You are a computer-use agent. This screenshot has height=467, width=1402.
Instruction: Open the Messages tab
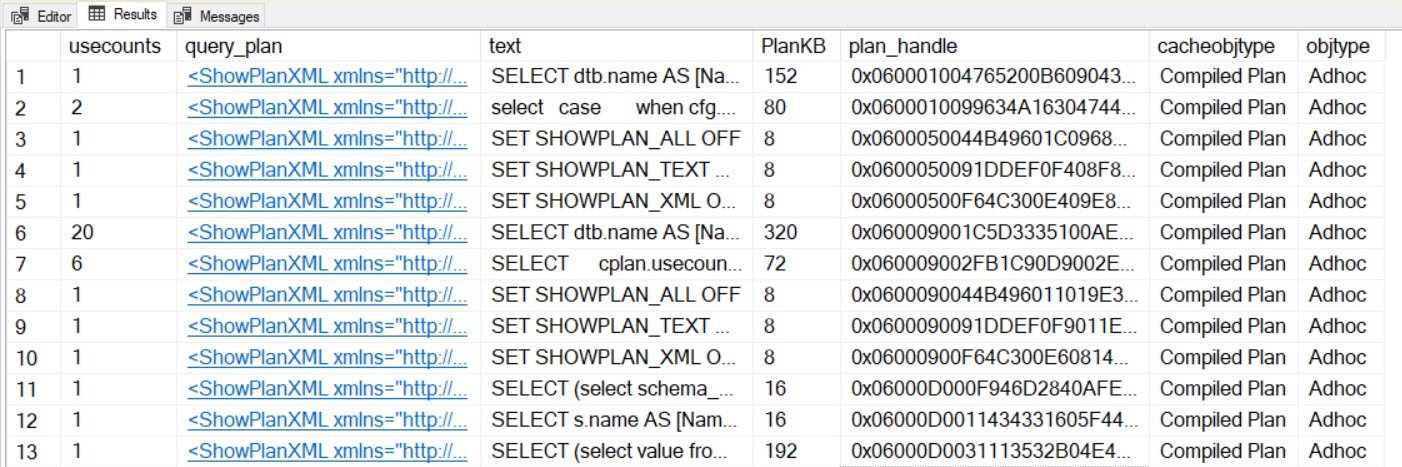[x=217, y=16]
